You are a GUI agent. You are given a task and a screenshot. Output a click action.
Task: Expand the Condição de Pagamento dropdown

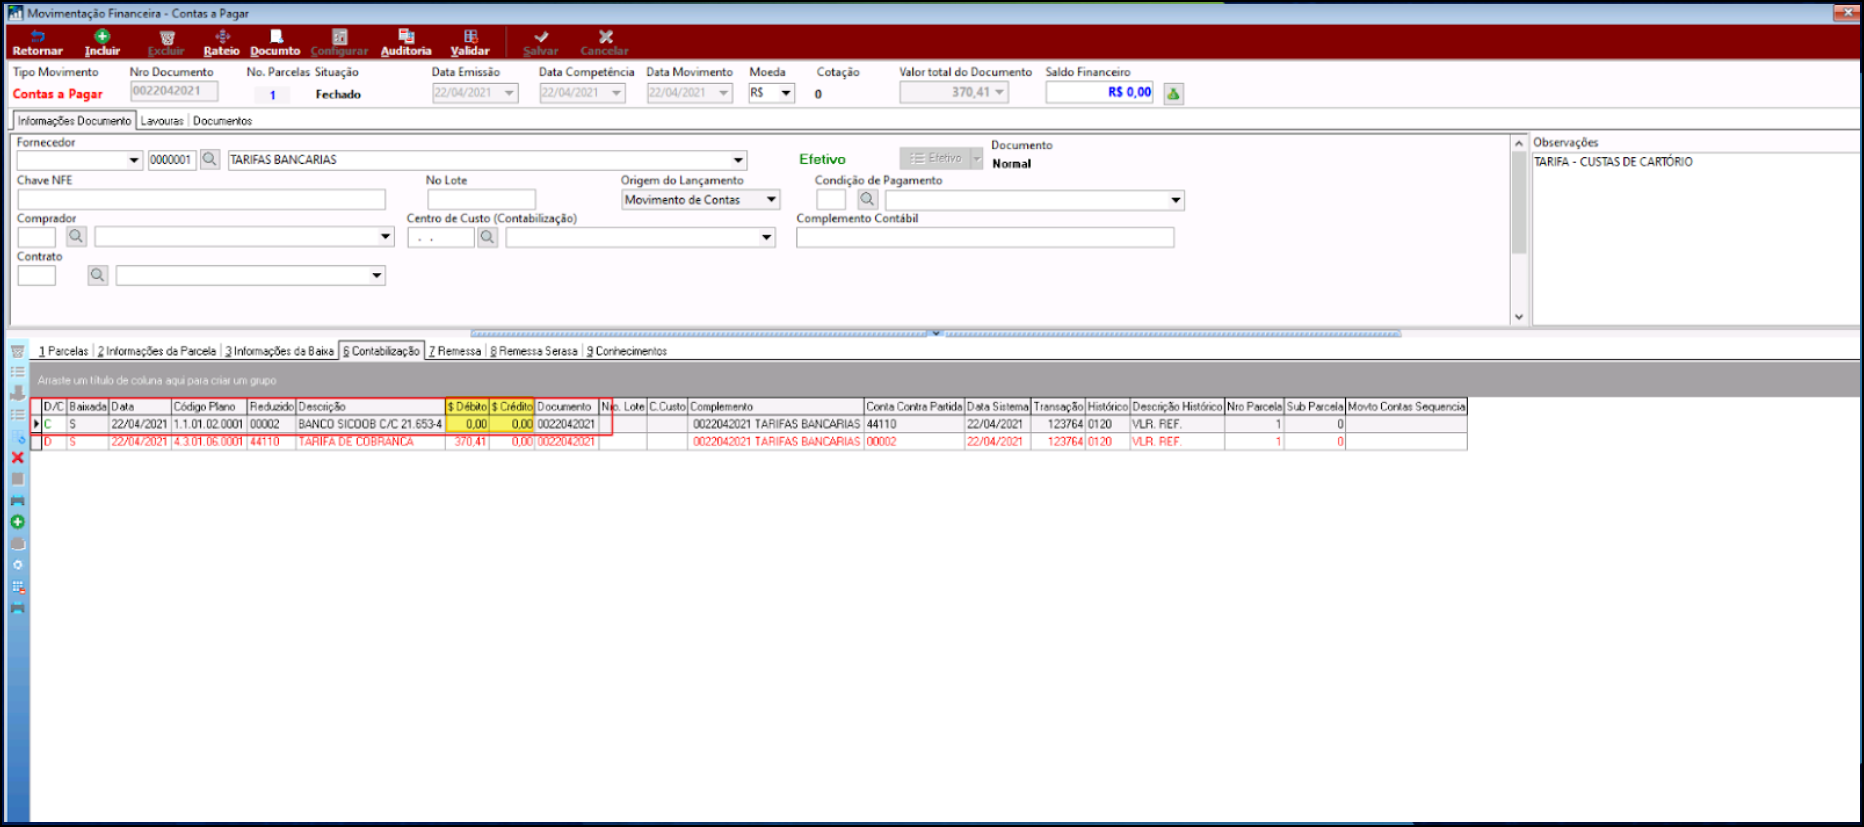coord(1176,200)
